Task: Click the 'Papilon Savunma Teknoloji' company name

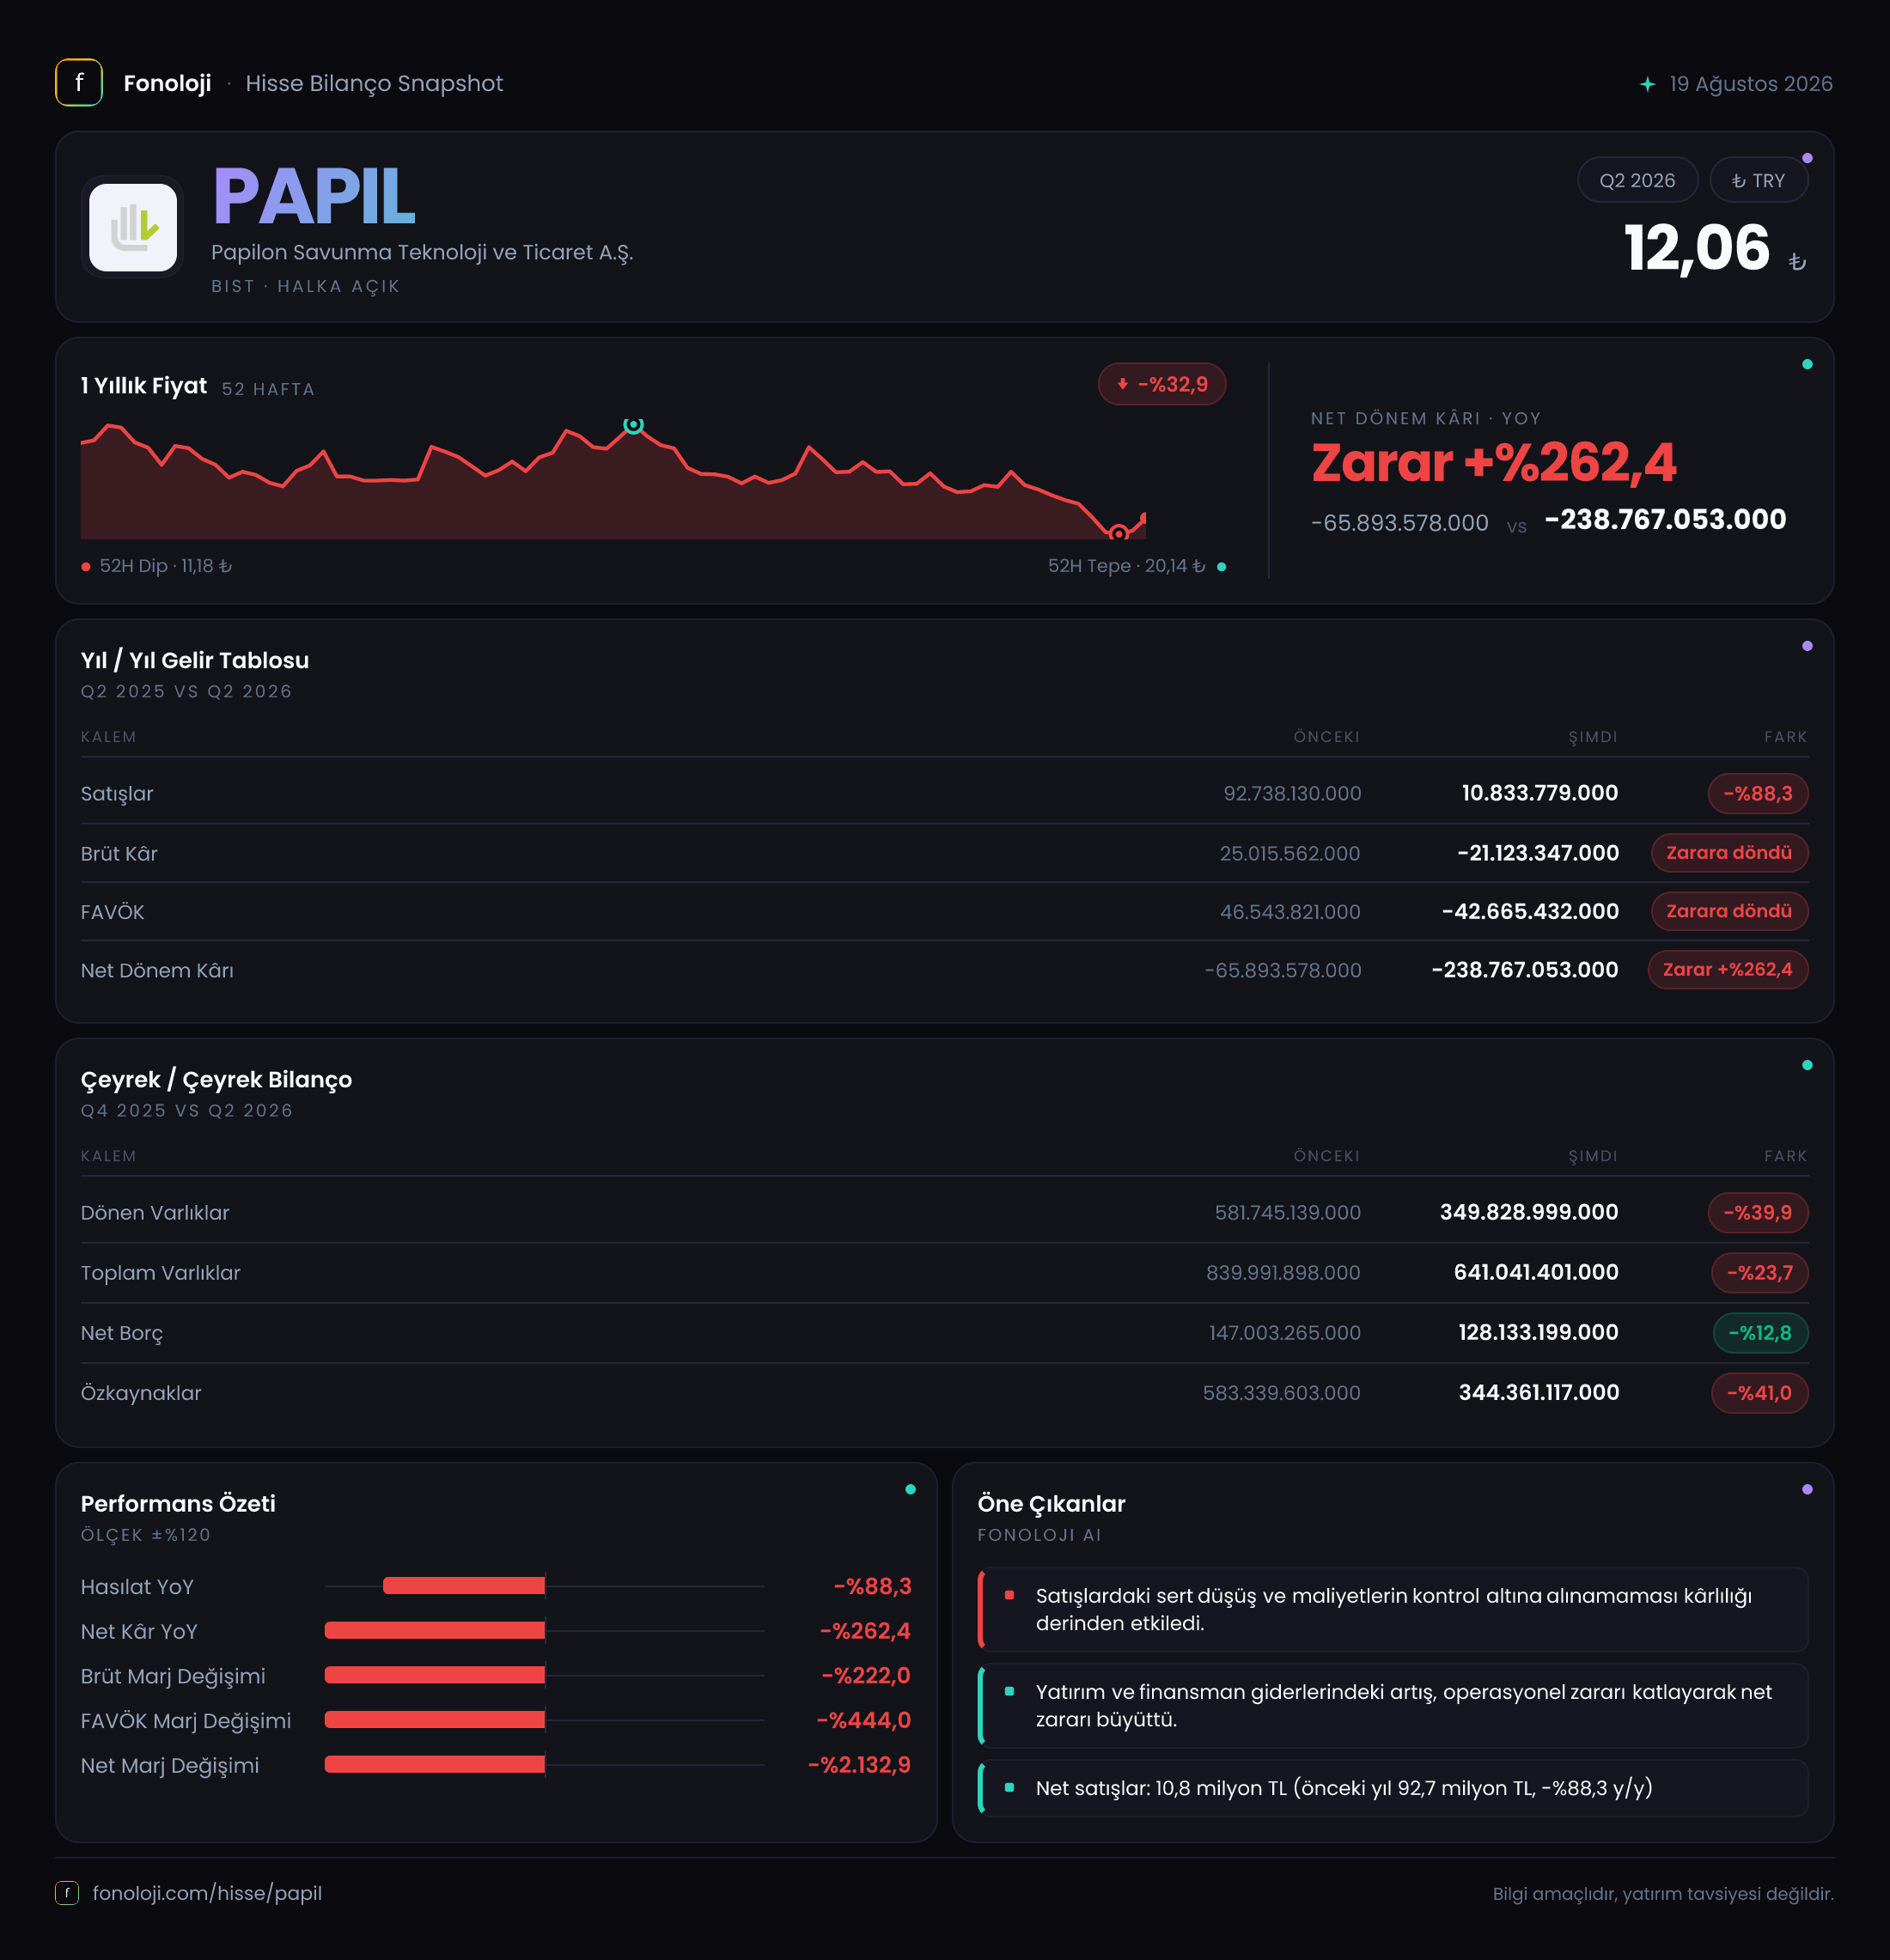Action: [x=422, y=252]
